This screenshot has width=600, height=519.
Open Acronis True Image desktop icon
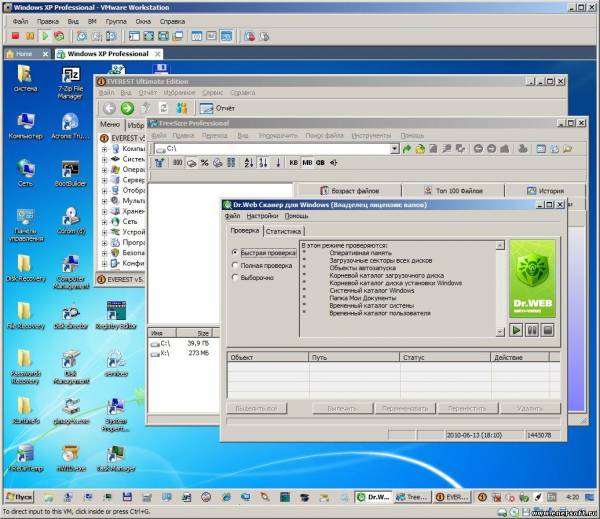pyautogui.click(x=70, y=126)
